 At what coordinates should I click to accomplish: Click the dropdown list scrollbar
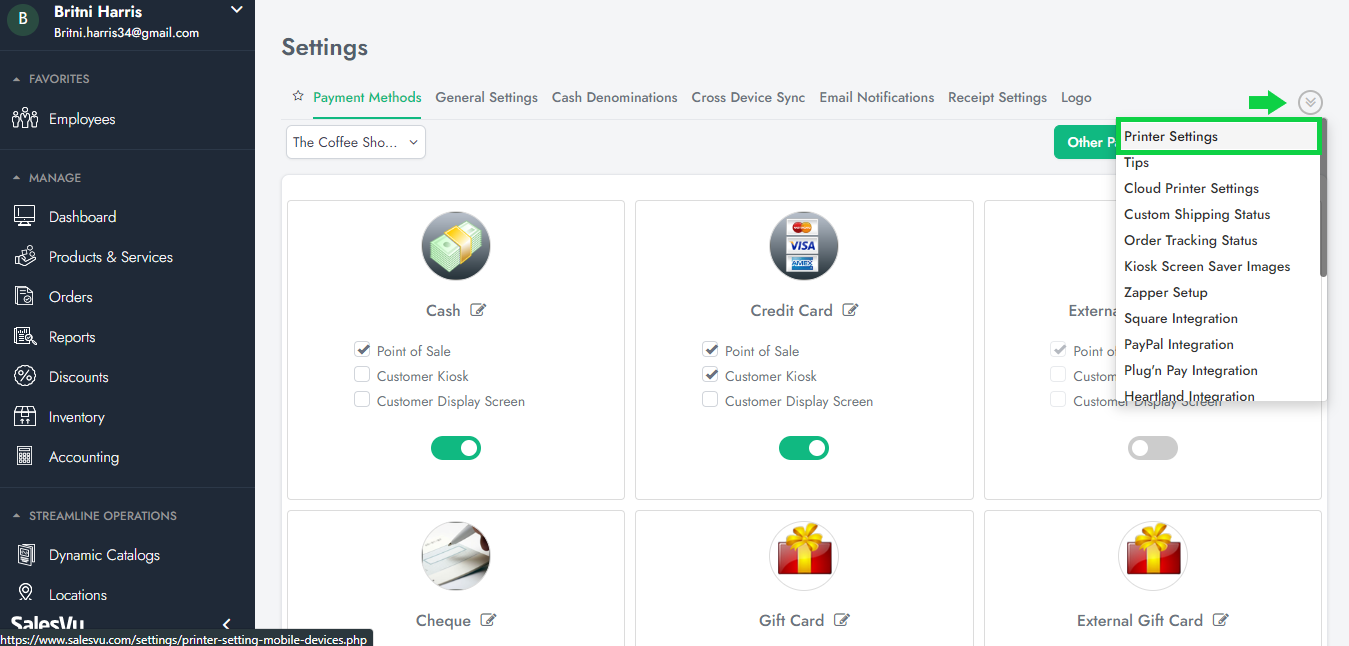point(1323,200)
